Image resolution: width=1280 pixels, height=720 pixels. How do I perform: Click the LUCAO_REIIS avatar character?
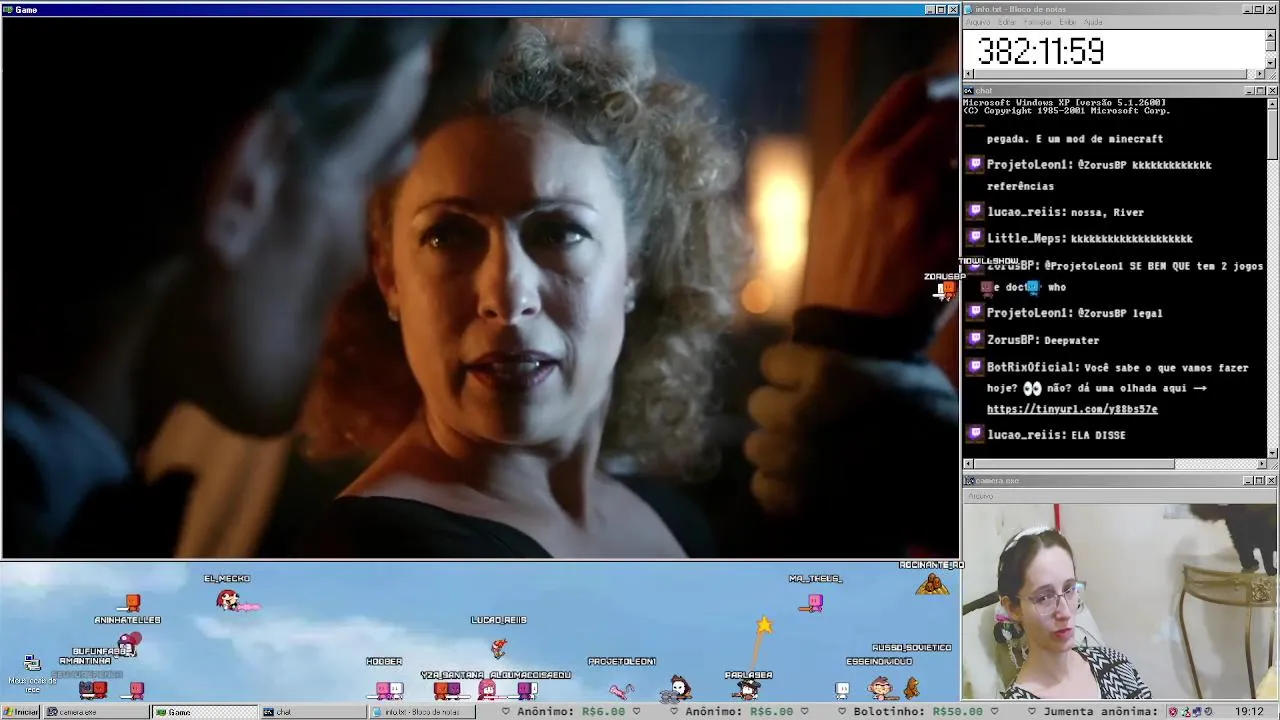[498, 648]
